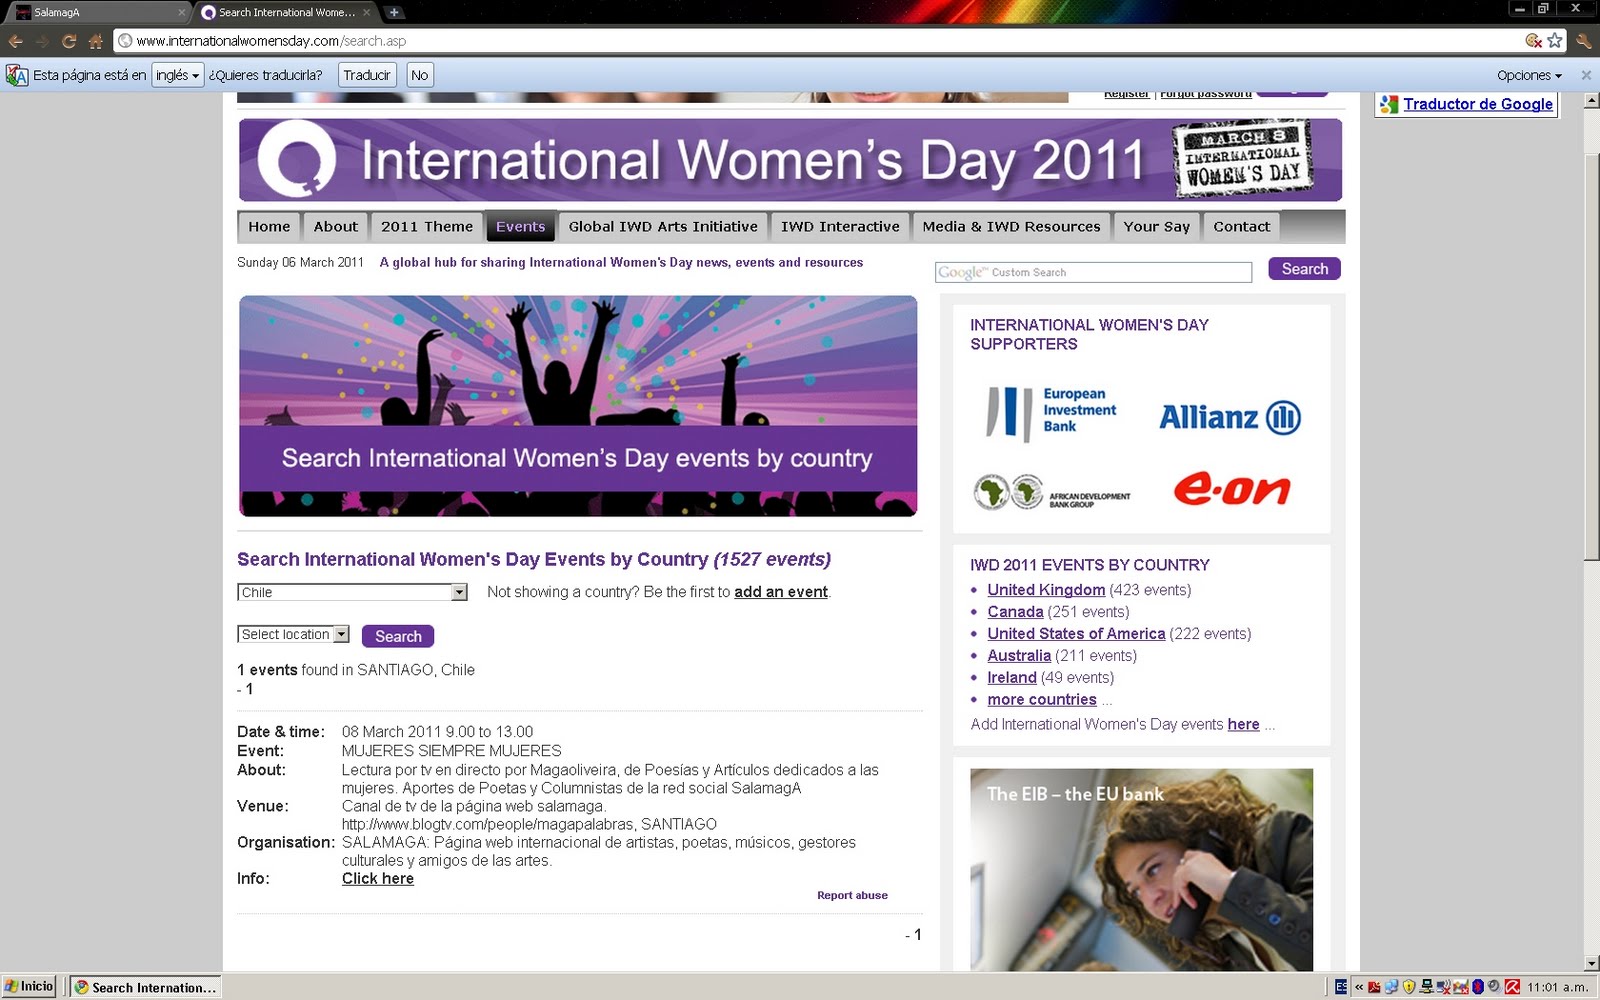Viewport: 1600px width, 1000px height.
Task: Open Media & IWD Resources menu
Action: (1011, 227)
